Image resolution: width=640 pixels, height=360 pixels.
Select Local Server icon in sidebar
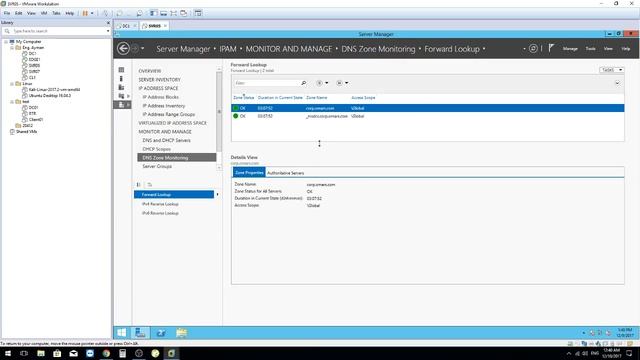pos(121,78)
